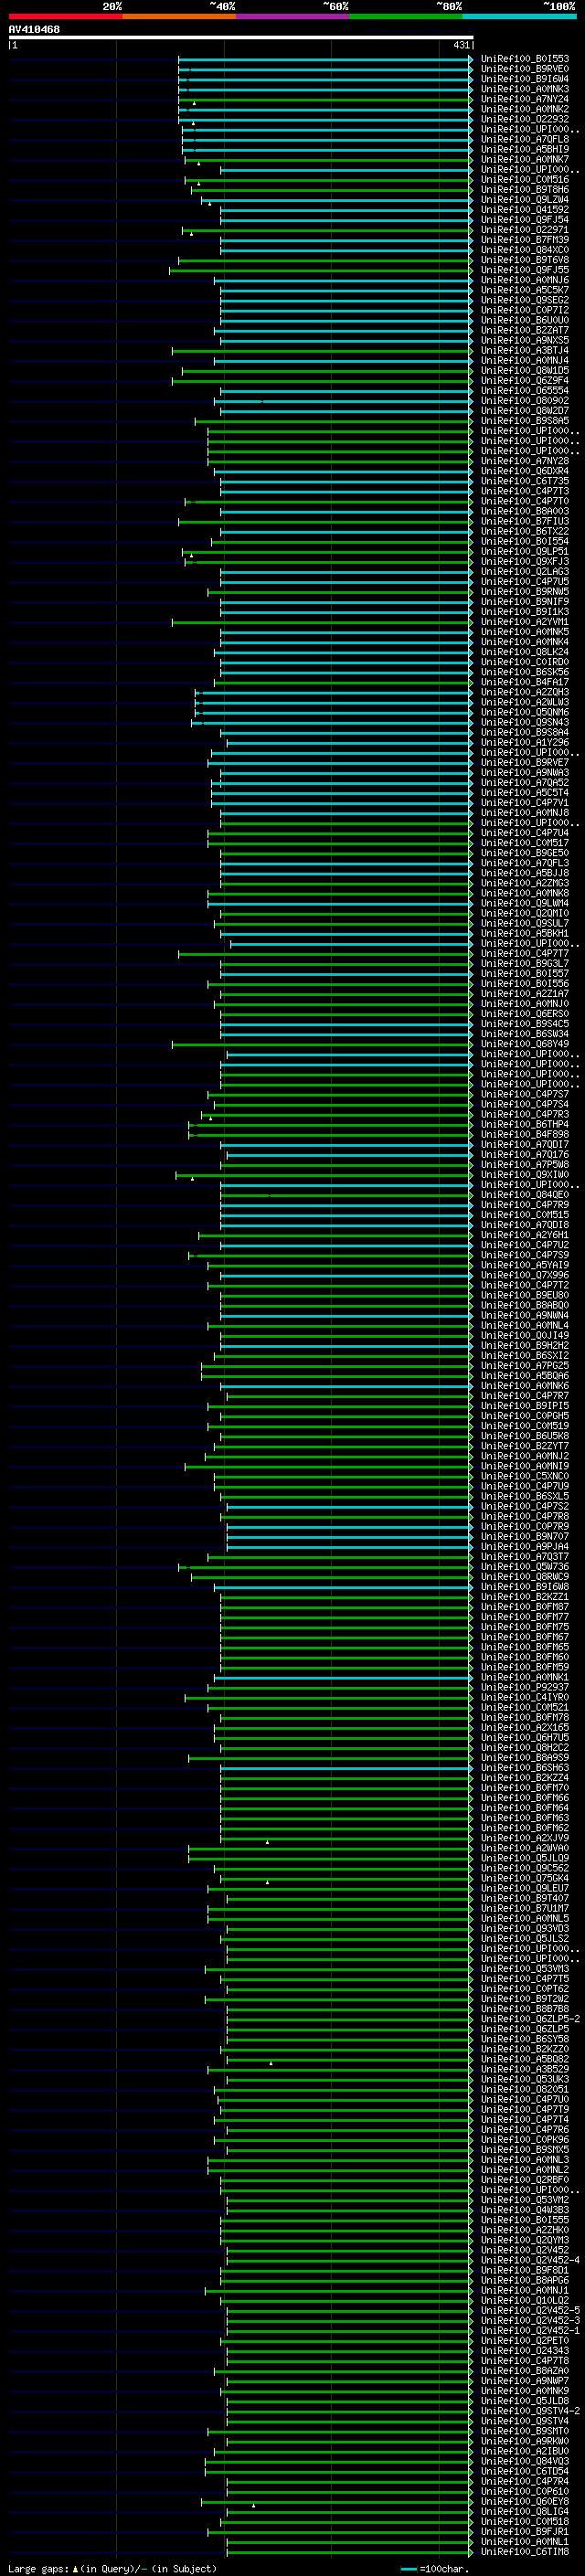585x2576 pixels.
Task: Click the UniRef100_A5C5K7 entry
Action: [x=524, y=291]
